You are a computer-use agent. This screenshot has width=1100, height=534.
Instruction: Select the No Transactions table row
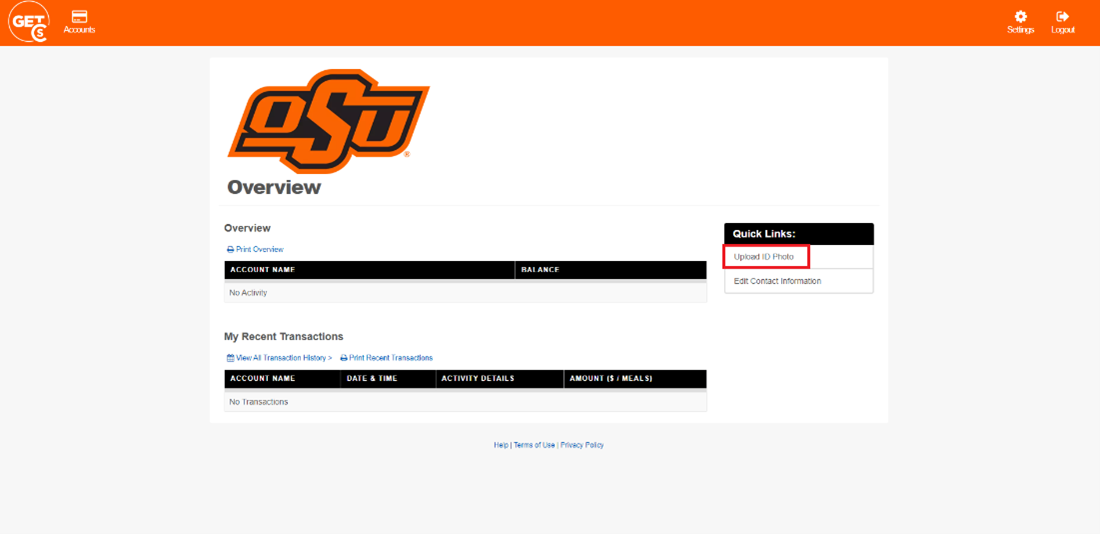pyautogui.click(x=465, y=402)
